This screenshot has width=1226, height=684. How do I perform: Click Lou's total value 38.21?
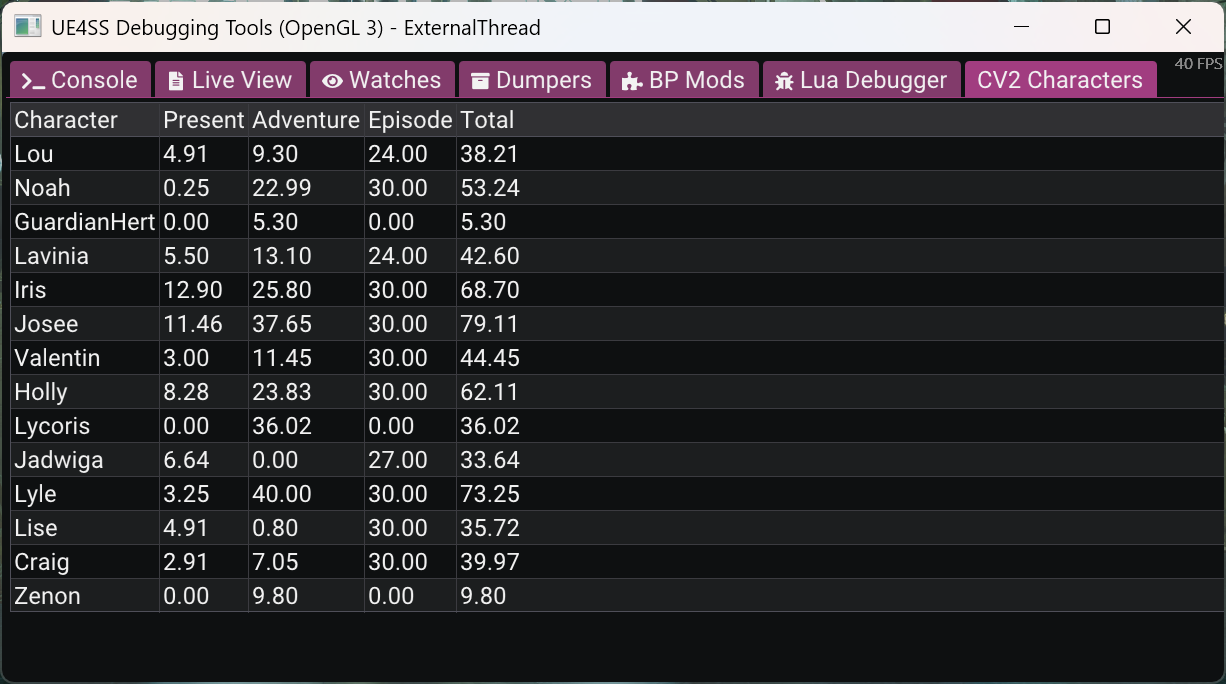490,154
